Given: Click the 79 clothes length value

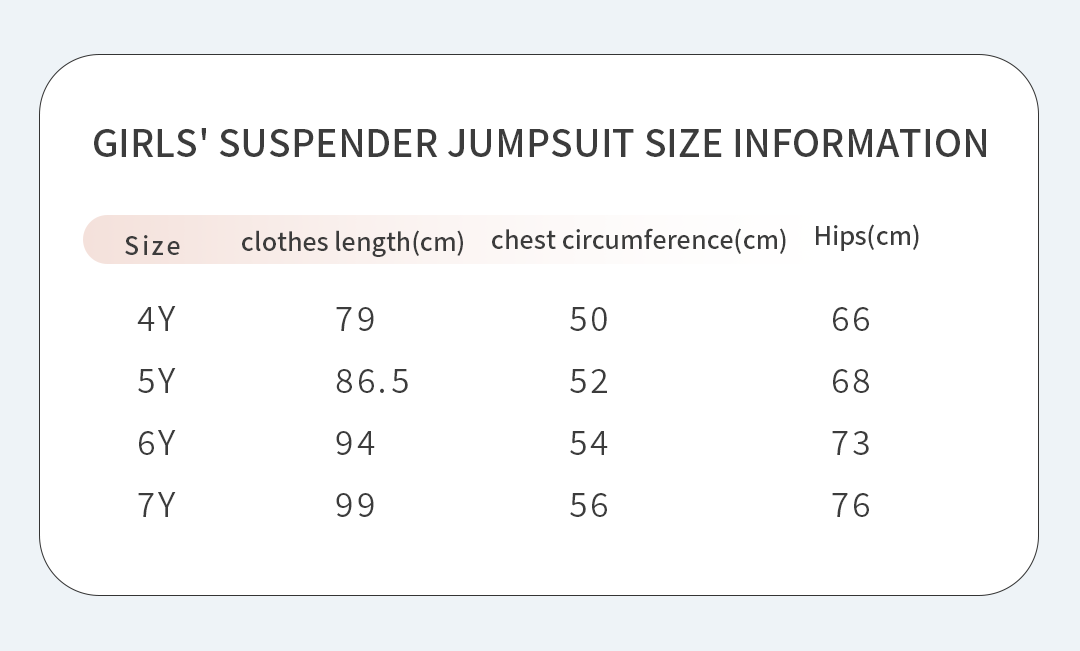Looking at the screenshot, I should point(355,319).
